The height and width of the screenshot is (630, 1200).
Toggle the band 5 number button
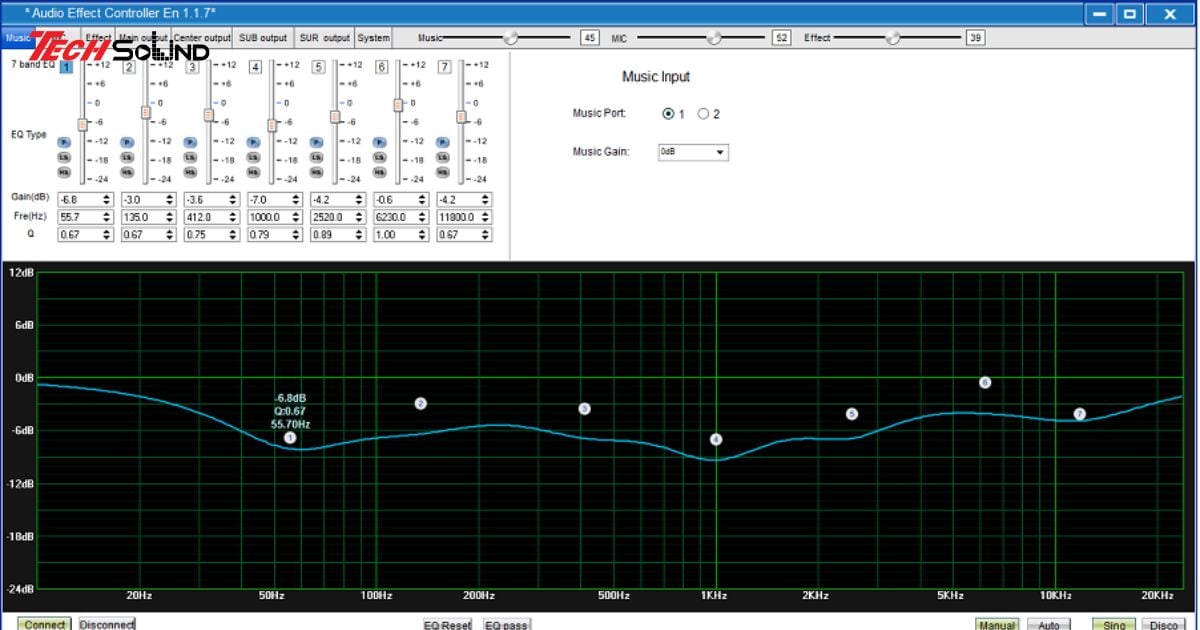coord(319,67)
